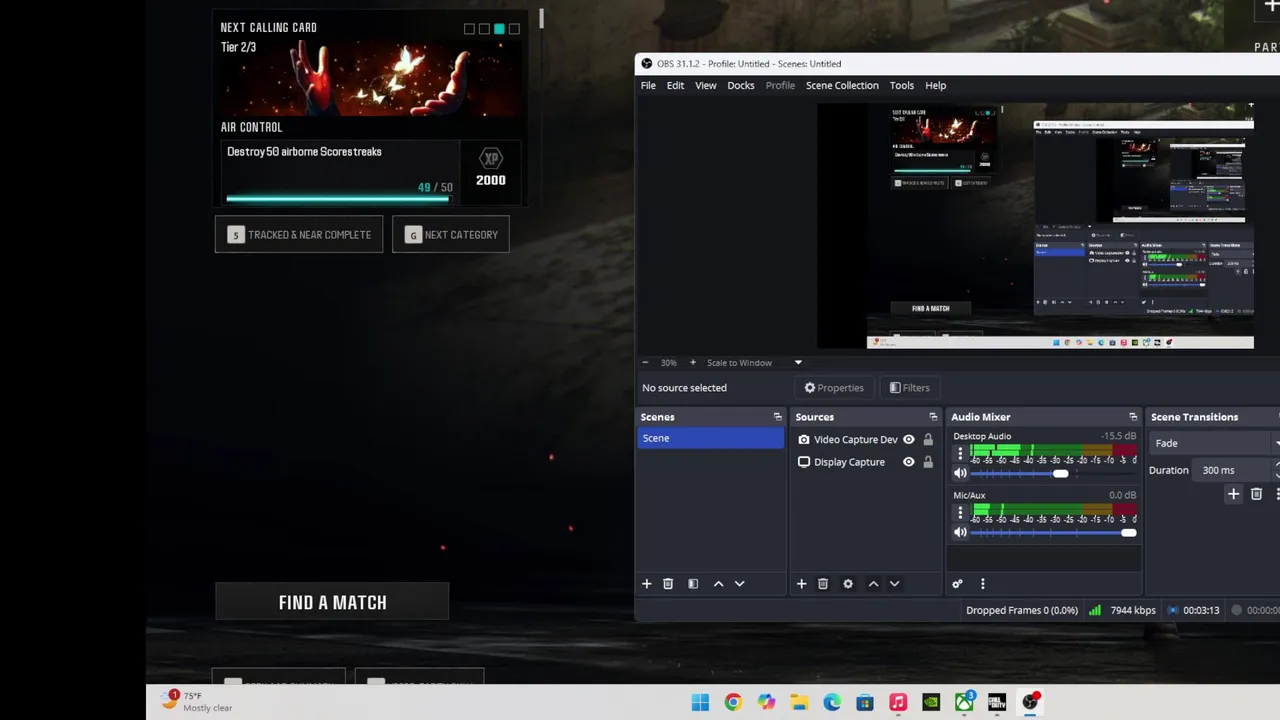Image resolution: width=1280 pixels, height=720 pixels.
Task: Click the OBS preview canvas
Action: [1035, 226]
